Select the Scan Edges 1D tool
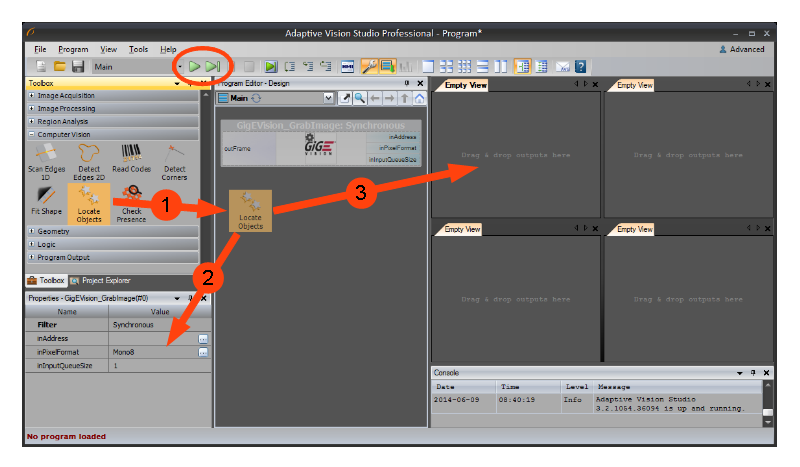Image resolution: width=800 pixels, height=467 pixels. click(45, 159)
